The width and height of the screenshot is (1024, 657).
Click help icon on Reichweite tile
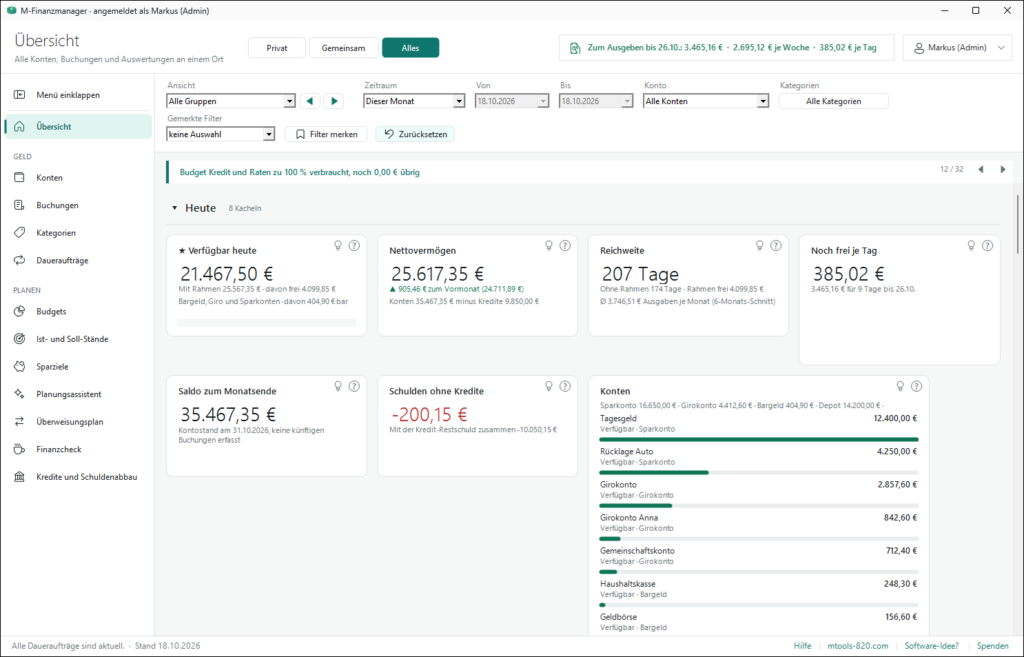pyautogui.click(x=776, y=246)
